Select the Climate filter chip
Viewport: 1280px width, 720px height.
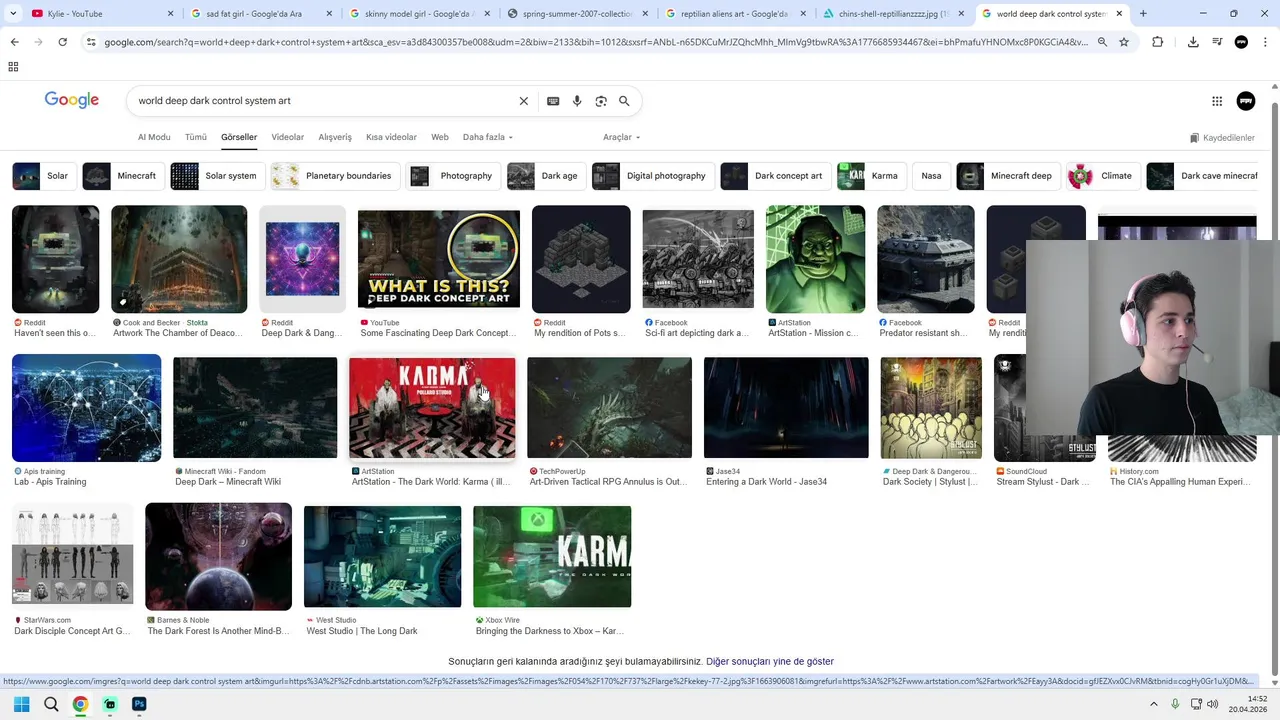pos(1101,176)
